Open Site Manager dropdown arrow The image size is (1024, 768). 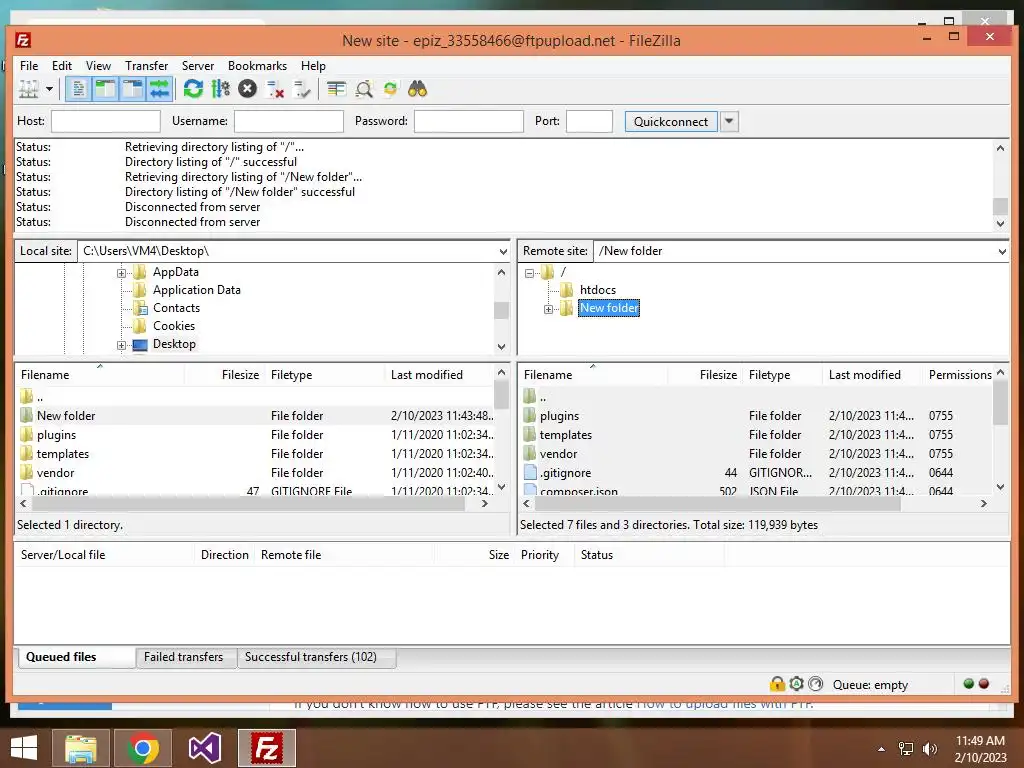[49, 89]
